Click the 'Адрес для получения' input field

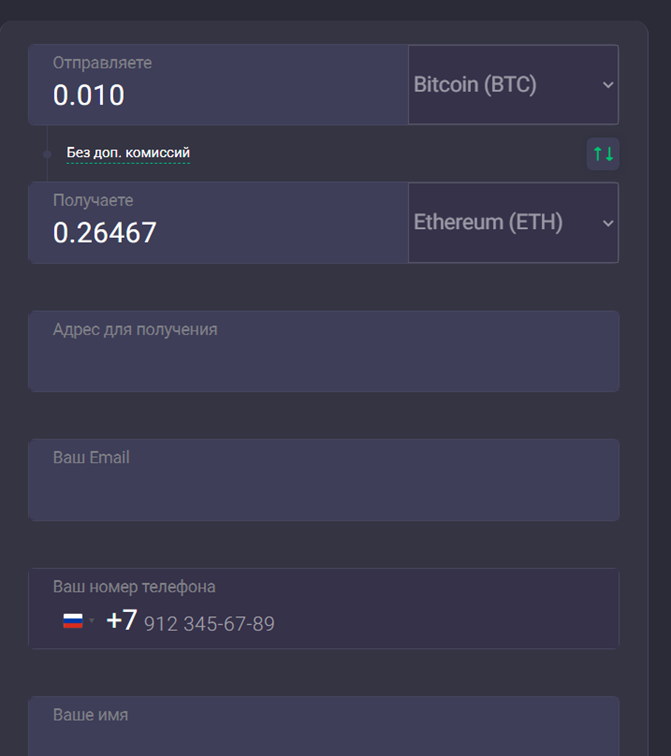323,362
